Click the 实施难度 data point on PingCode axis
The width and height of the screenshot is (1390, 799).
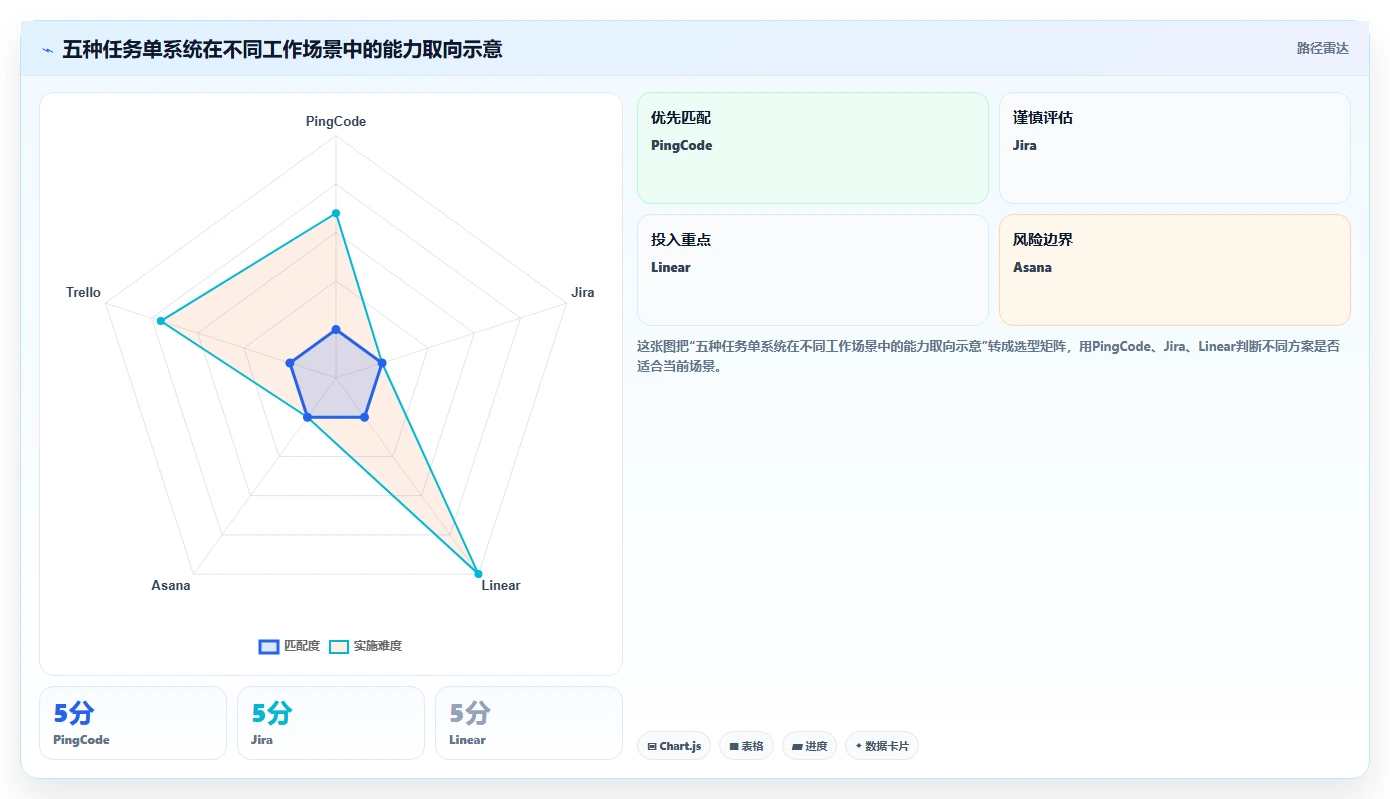pos(336,213)
